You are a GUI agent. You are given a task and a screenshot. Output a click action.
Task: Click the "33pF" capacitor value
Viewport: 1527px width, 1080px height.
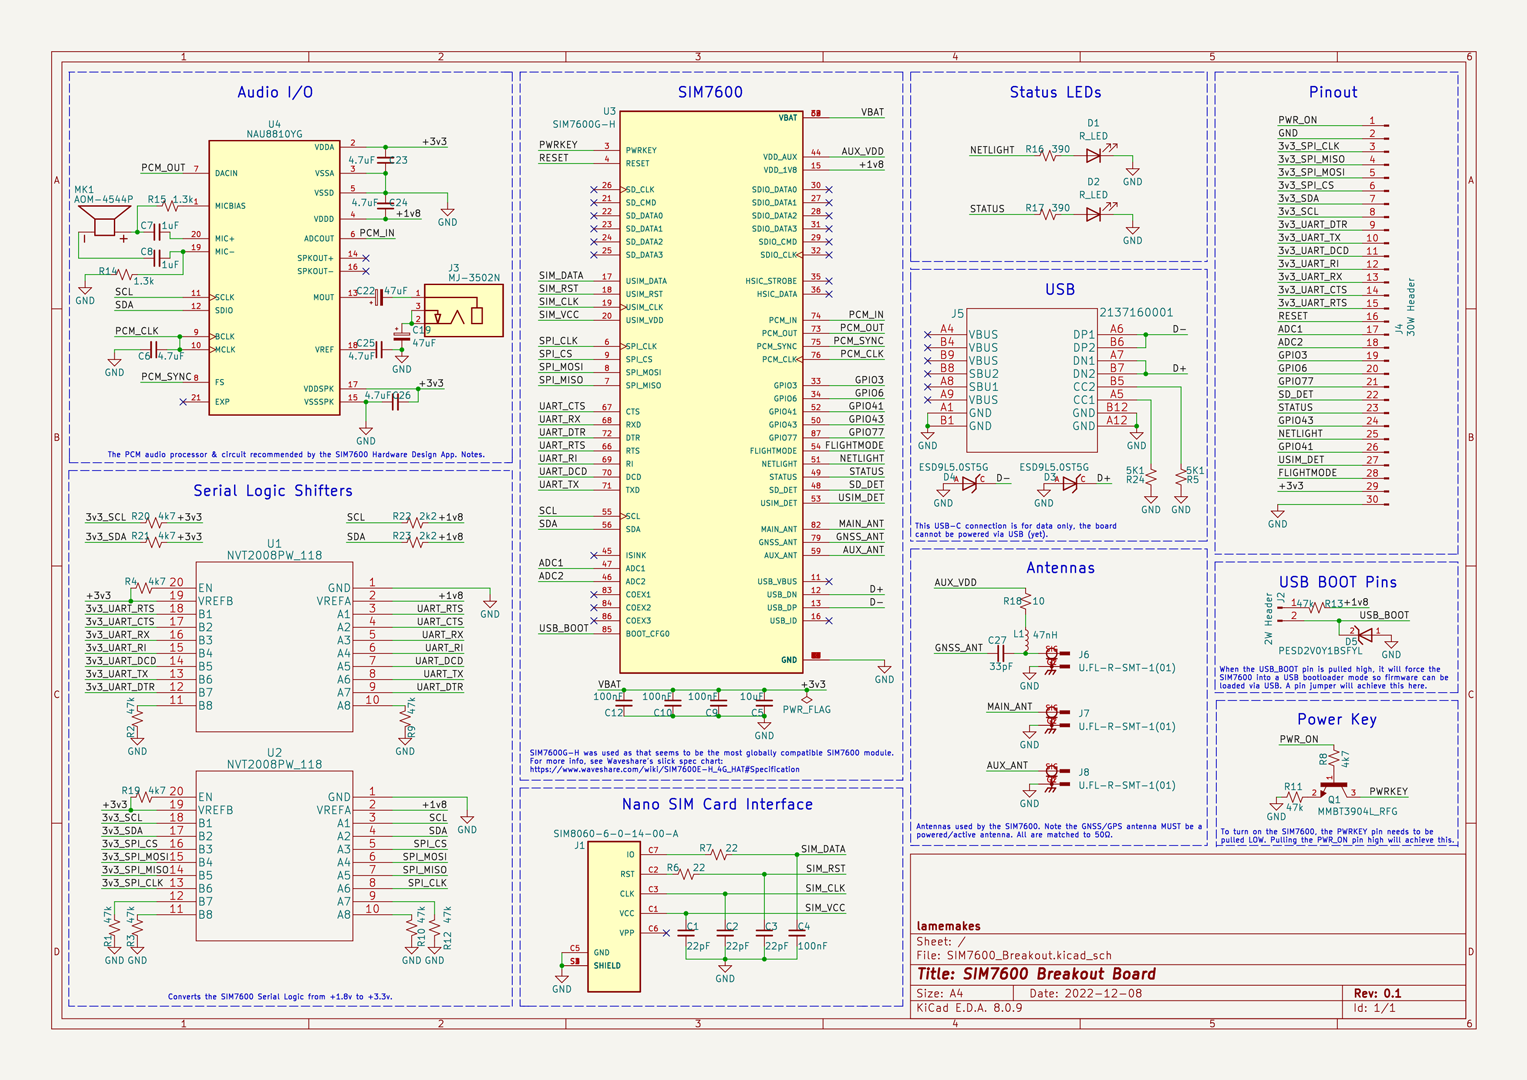[1001, 666]
